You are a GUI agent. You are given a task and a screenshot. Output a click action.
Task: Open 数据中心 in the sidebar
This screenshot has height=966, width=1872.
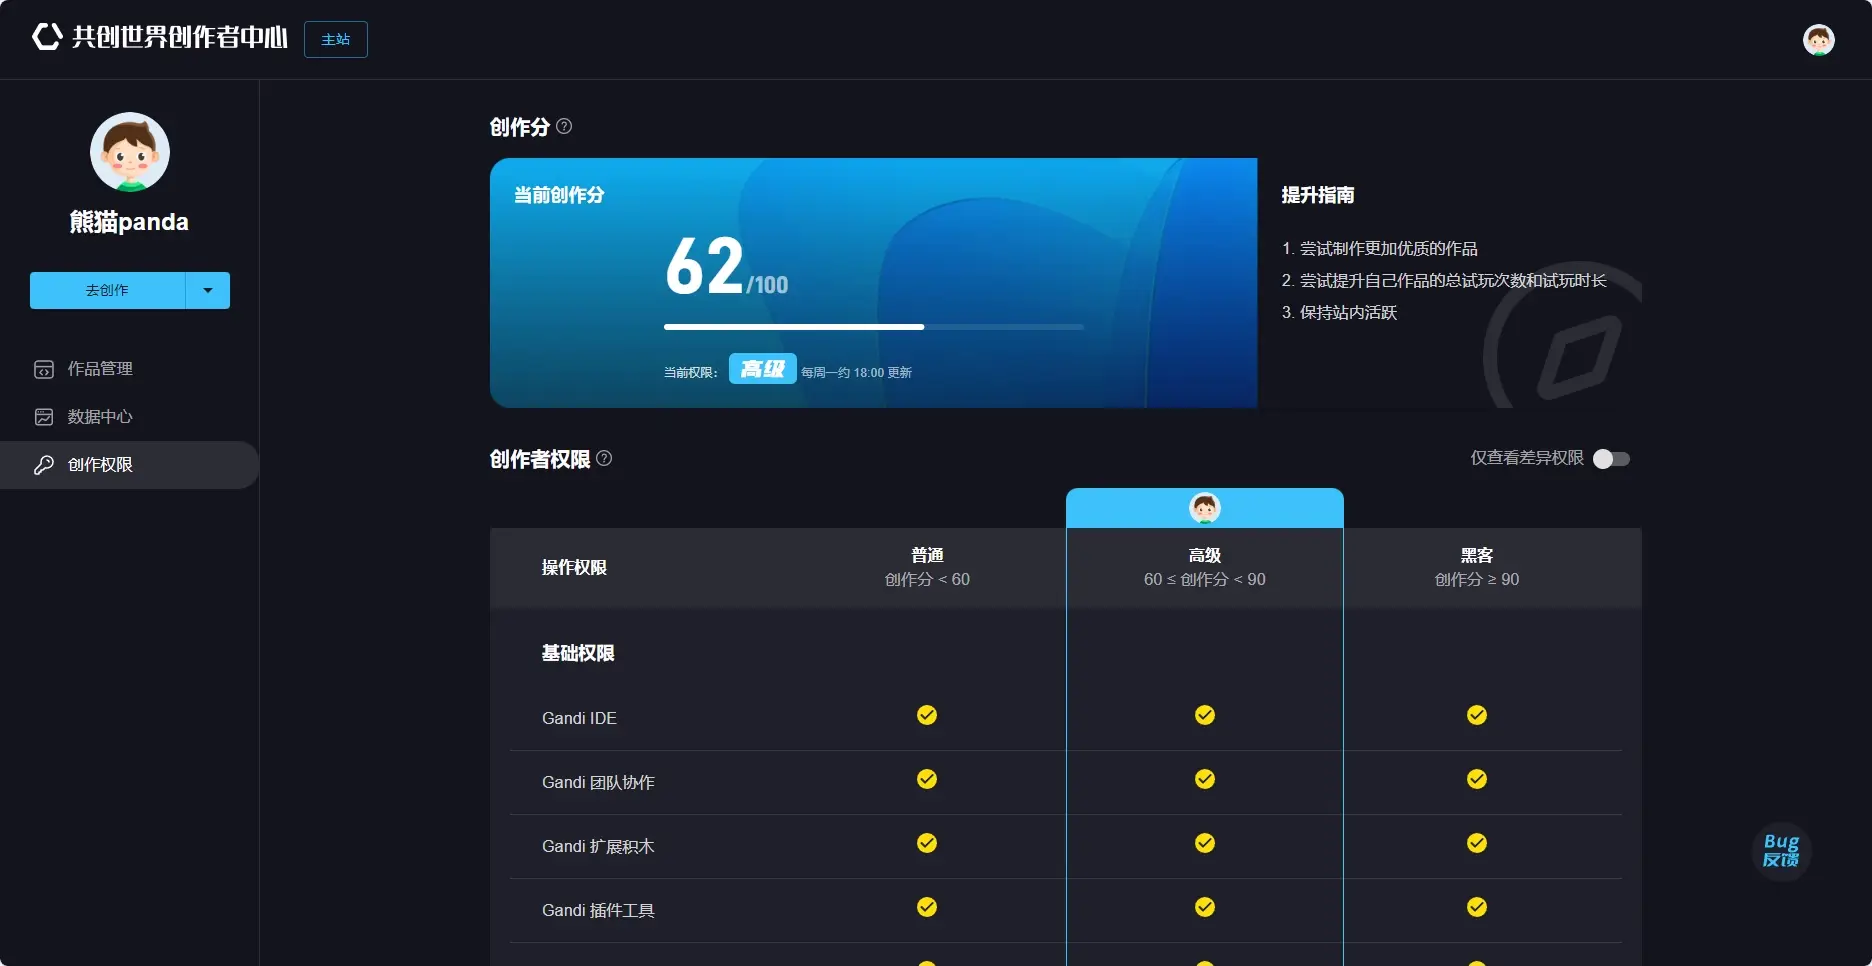point(130,417)
